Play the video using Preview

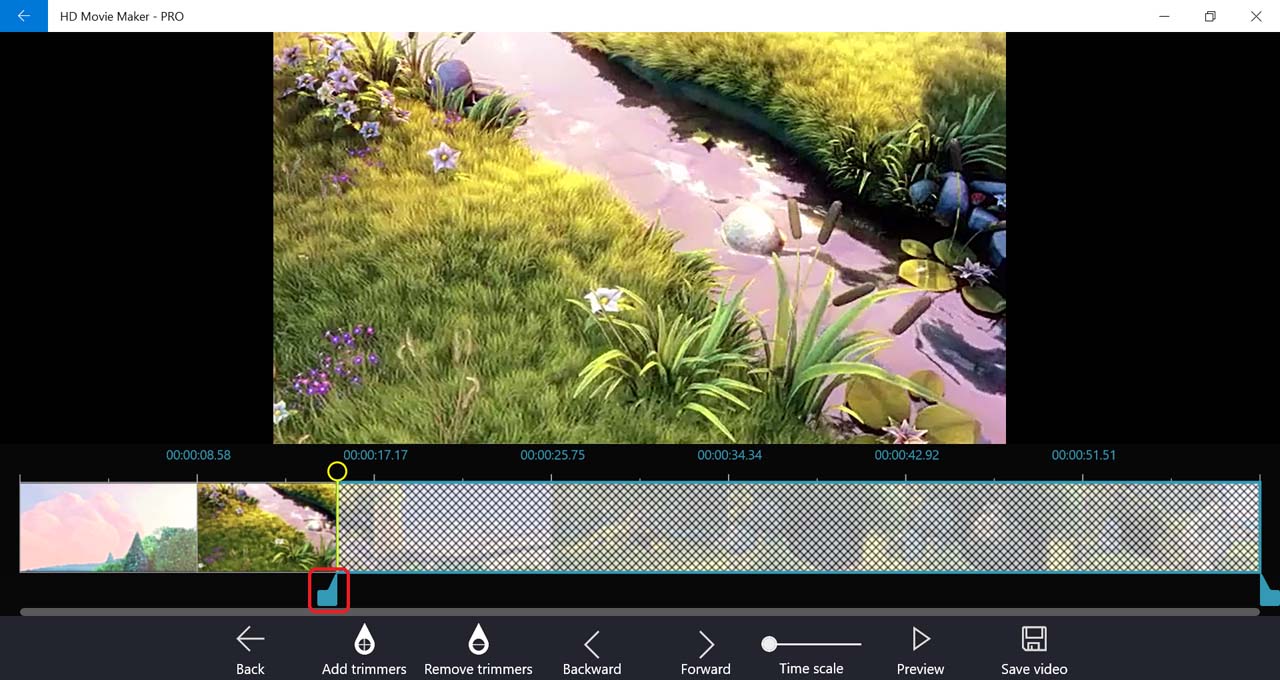[920, 640]
